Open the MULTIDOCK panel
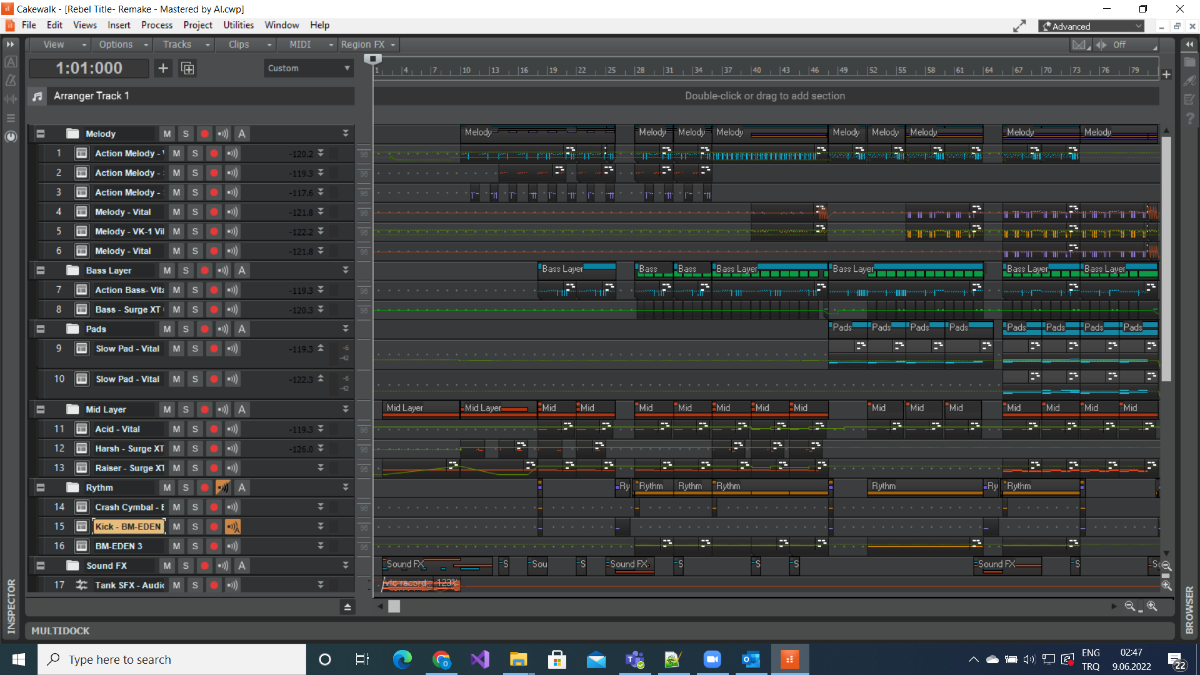The width and height of the screenshot is (1200, 675). [x=60, y=631]
